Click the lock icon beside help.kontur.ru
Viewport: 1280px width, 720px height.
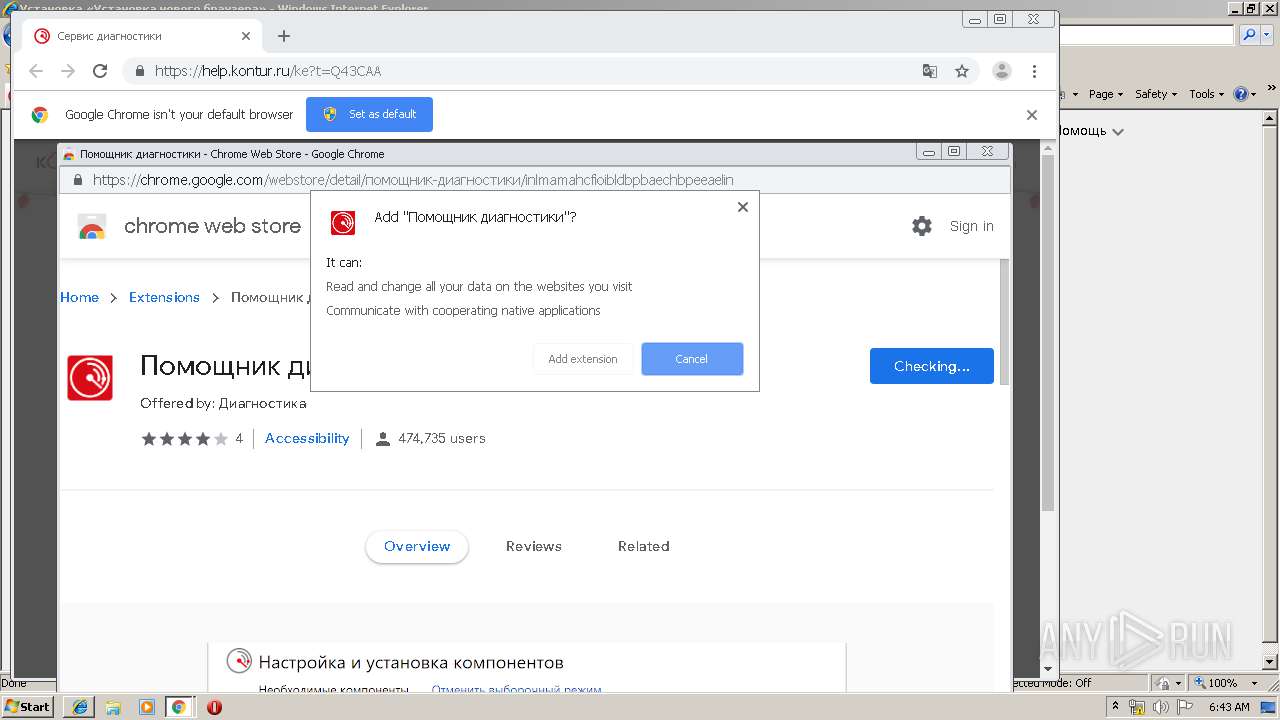(x=139, y=71)
